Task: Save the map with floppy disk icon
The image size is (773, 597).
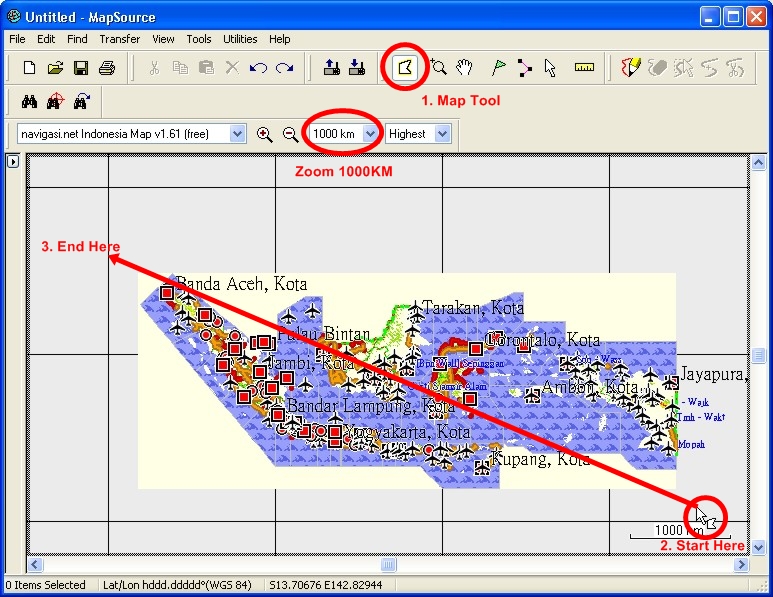Action: 81,68
